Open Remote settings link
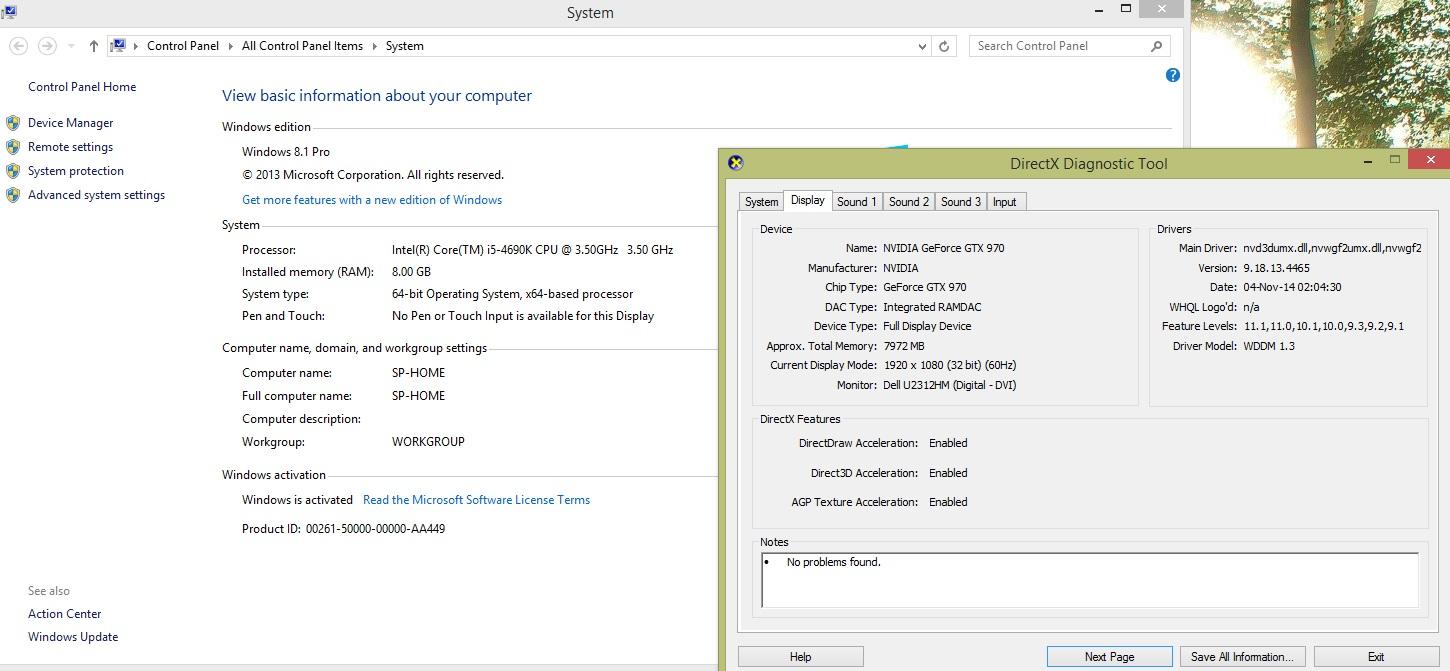Viewport: 1450px width, 671px height. coord(70,147)
